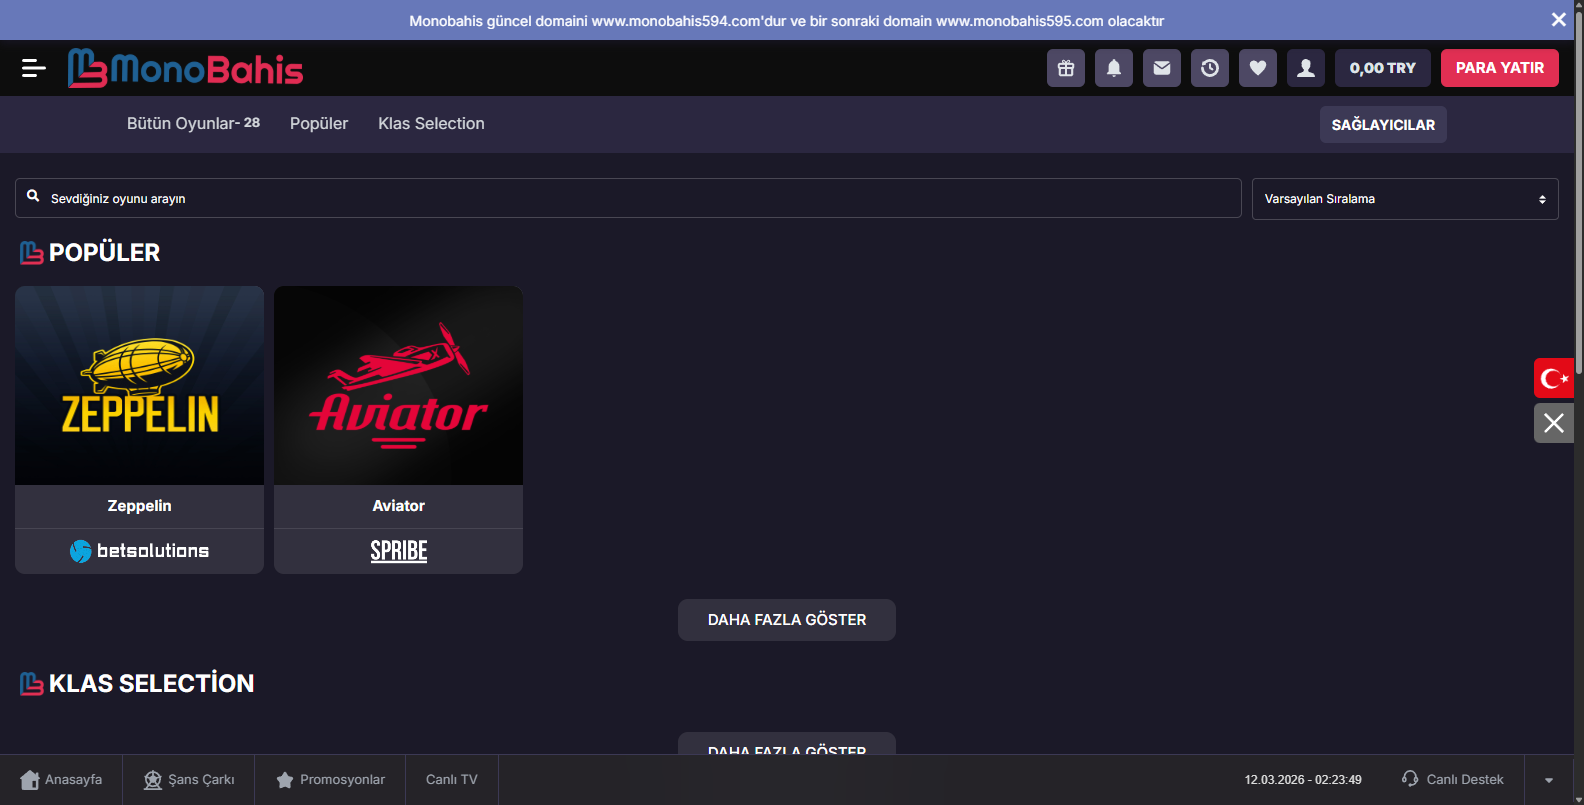Expand the Varsayılan Sıralama sort dropdown
The image size is (1584, 805).
(1404, 199)
